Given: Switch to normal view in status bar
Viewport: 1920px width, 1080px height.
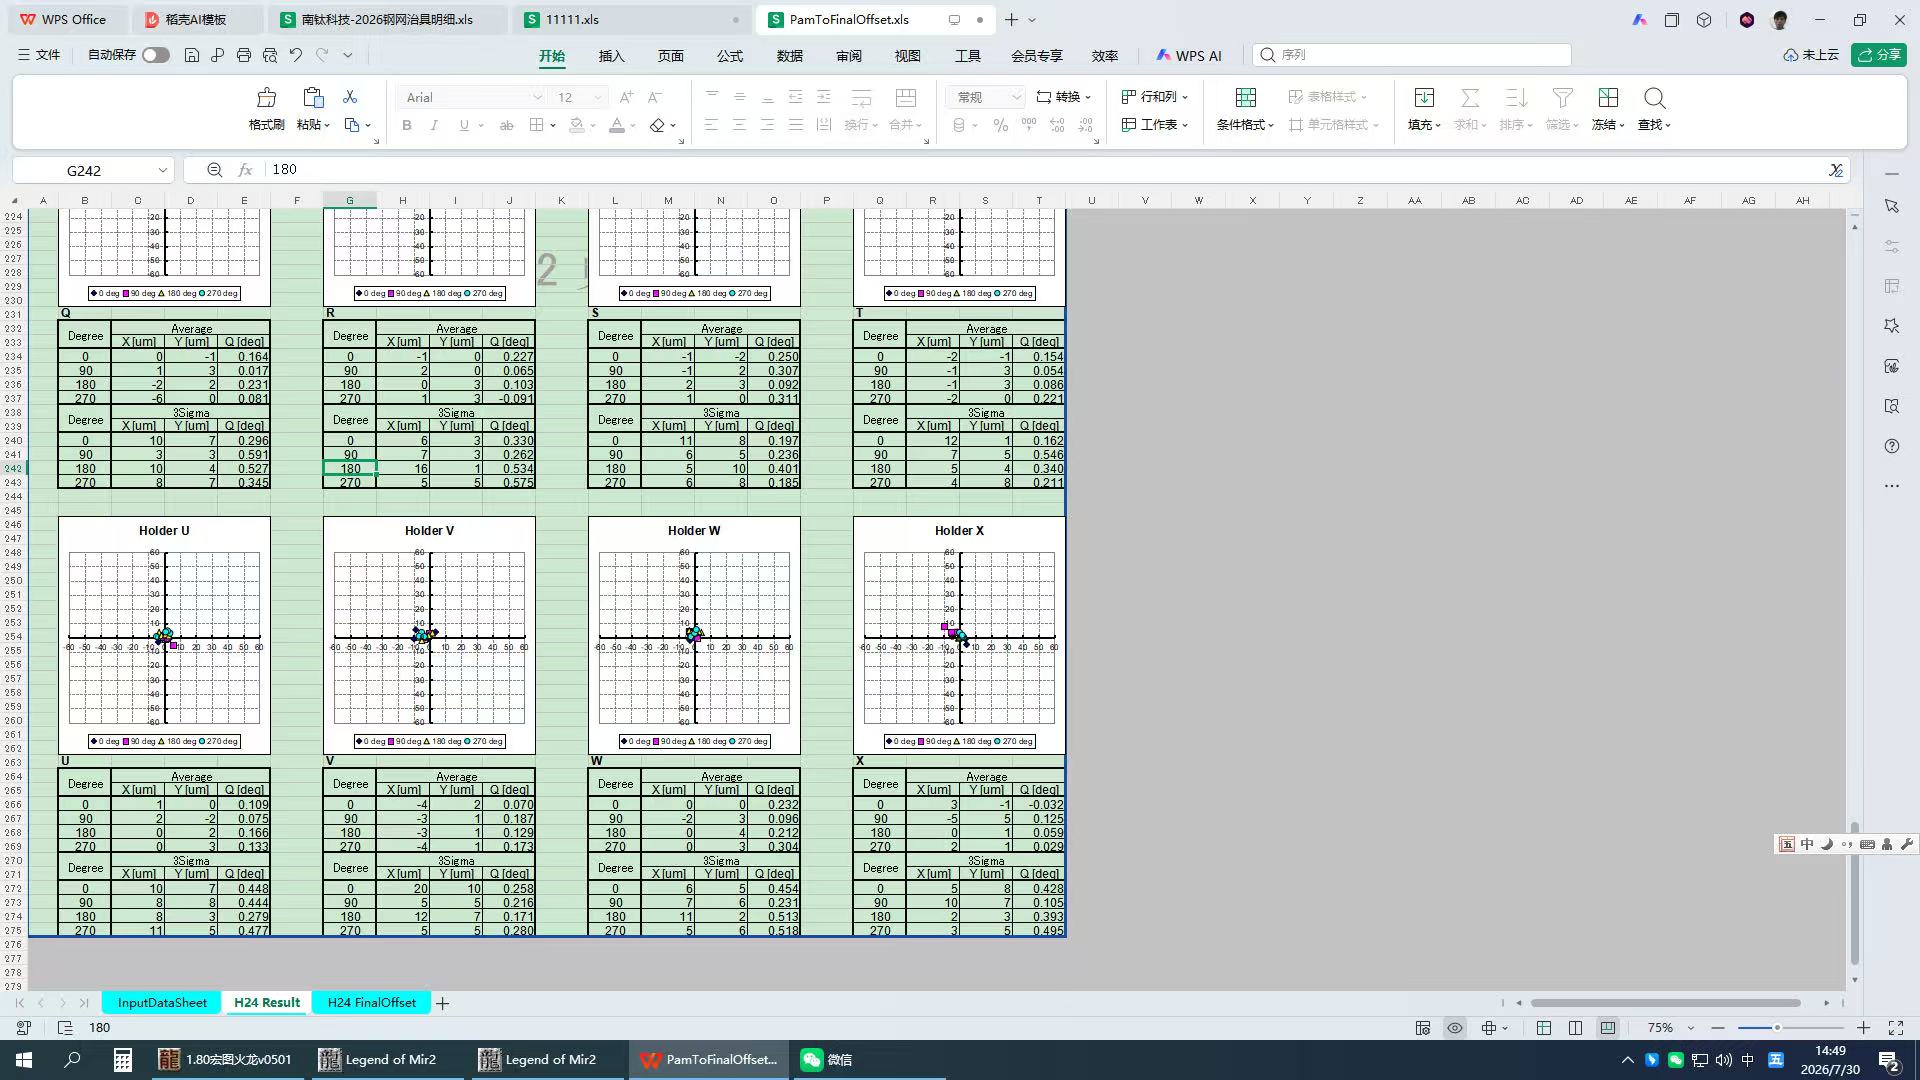Looking at the screenshot, I should (1544, 1028).
